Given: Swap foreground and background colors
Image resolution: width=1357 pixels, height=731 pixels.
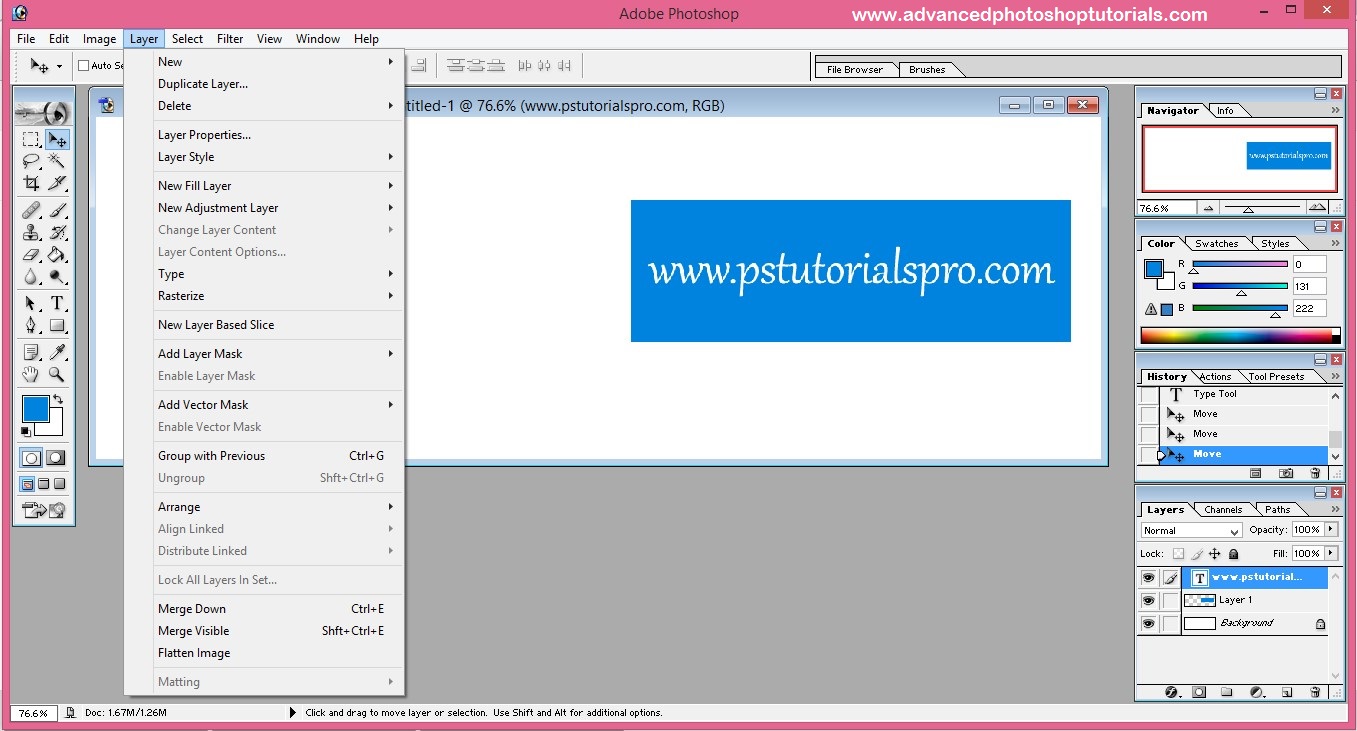Looking at the screenshot, I should click(59, 399).
